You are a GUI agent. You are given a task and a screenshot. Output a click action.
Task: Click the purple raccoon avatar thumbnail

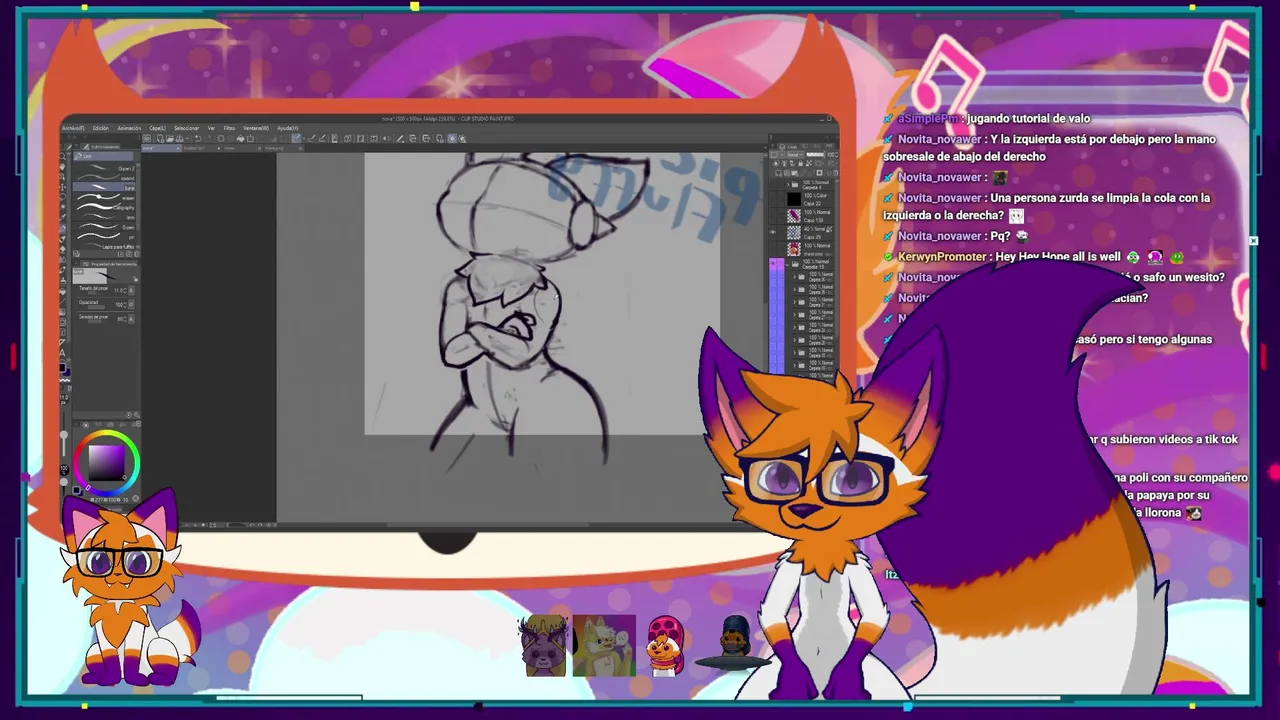click(x=542, y=646)
